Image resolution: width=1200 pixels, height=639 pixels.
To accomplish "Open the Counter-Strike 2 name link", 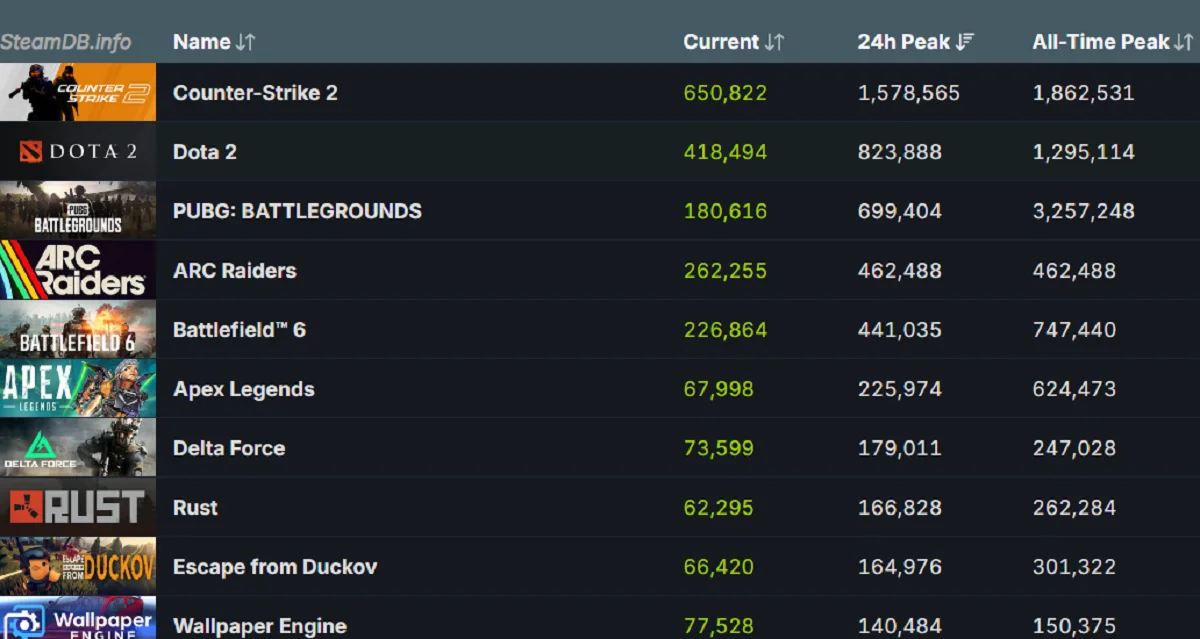I will click(255, 93).
